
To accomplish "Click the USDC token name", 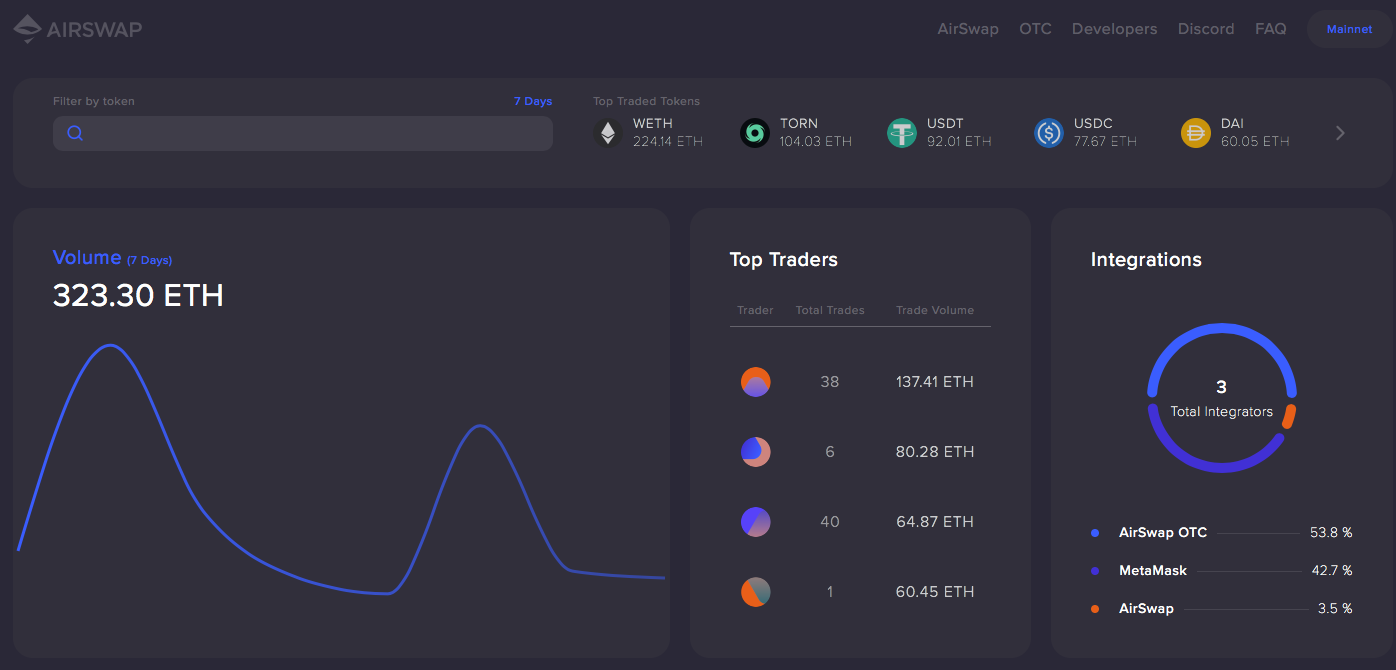I will pyautogui.click(x=1093, y=124).
